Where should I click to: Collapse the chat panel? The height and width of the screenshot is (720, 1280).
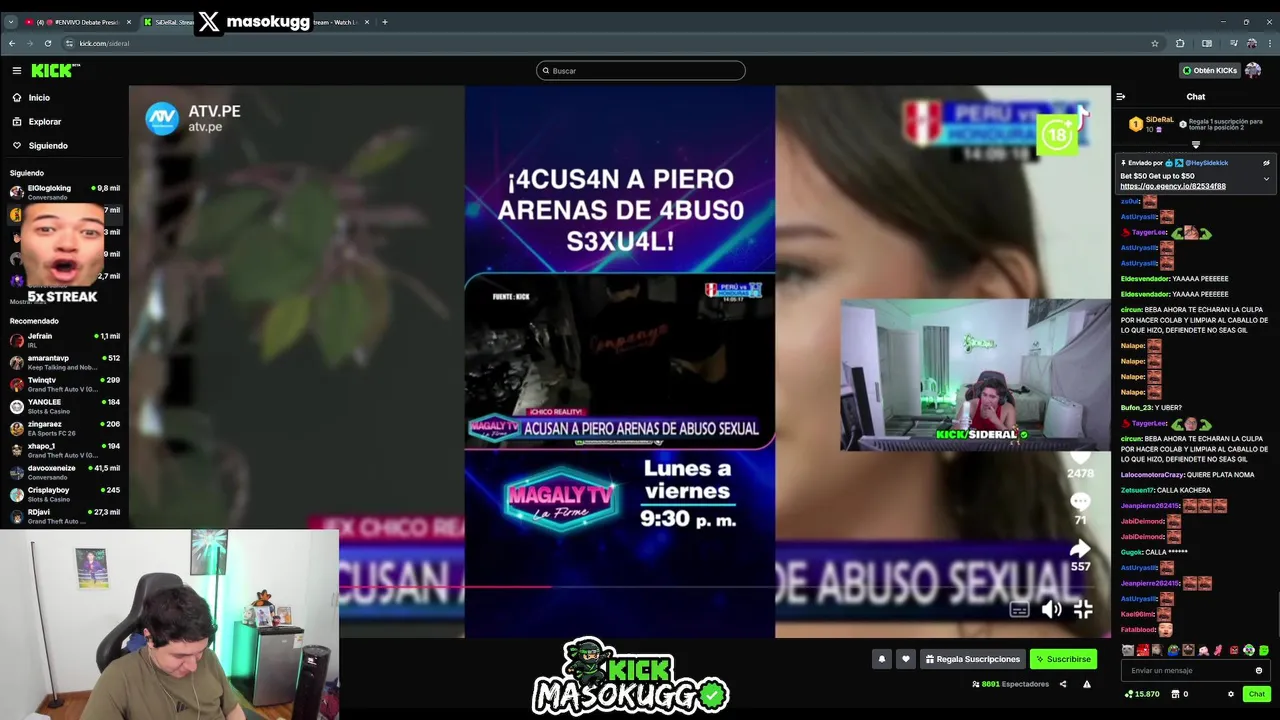pyautogui.click(x=1121, y=97)
